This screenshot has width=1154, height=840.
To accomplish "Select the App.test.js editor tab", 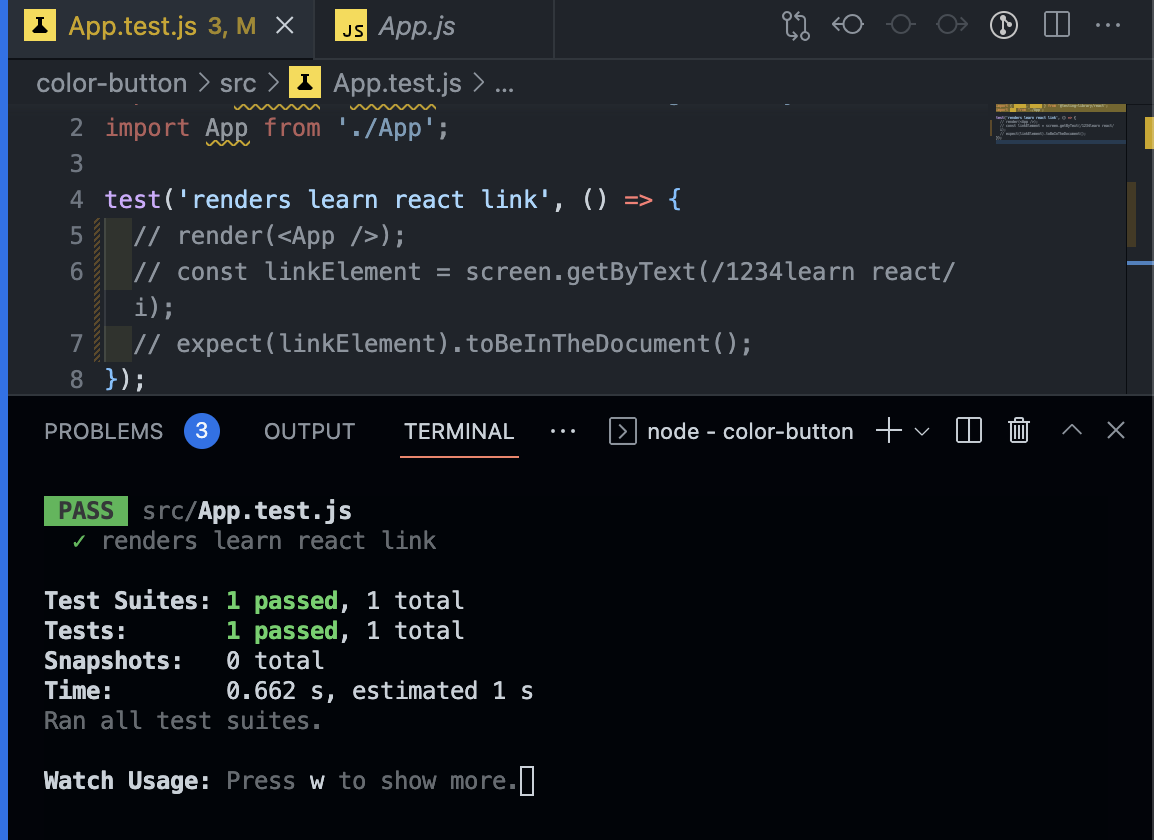I will pyautogui.click(x=161, y=28).
